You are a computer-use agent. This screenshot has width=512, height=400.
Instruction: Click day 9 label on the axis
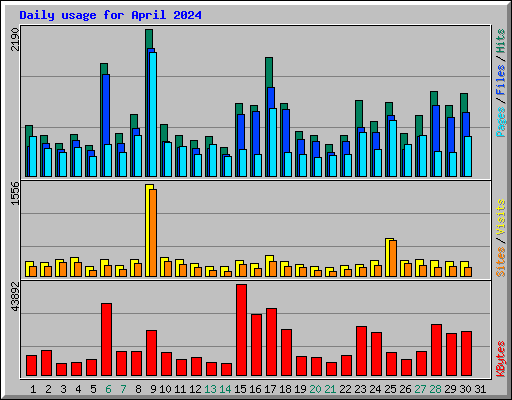153,389
